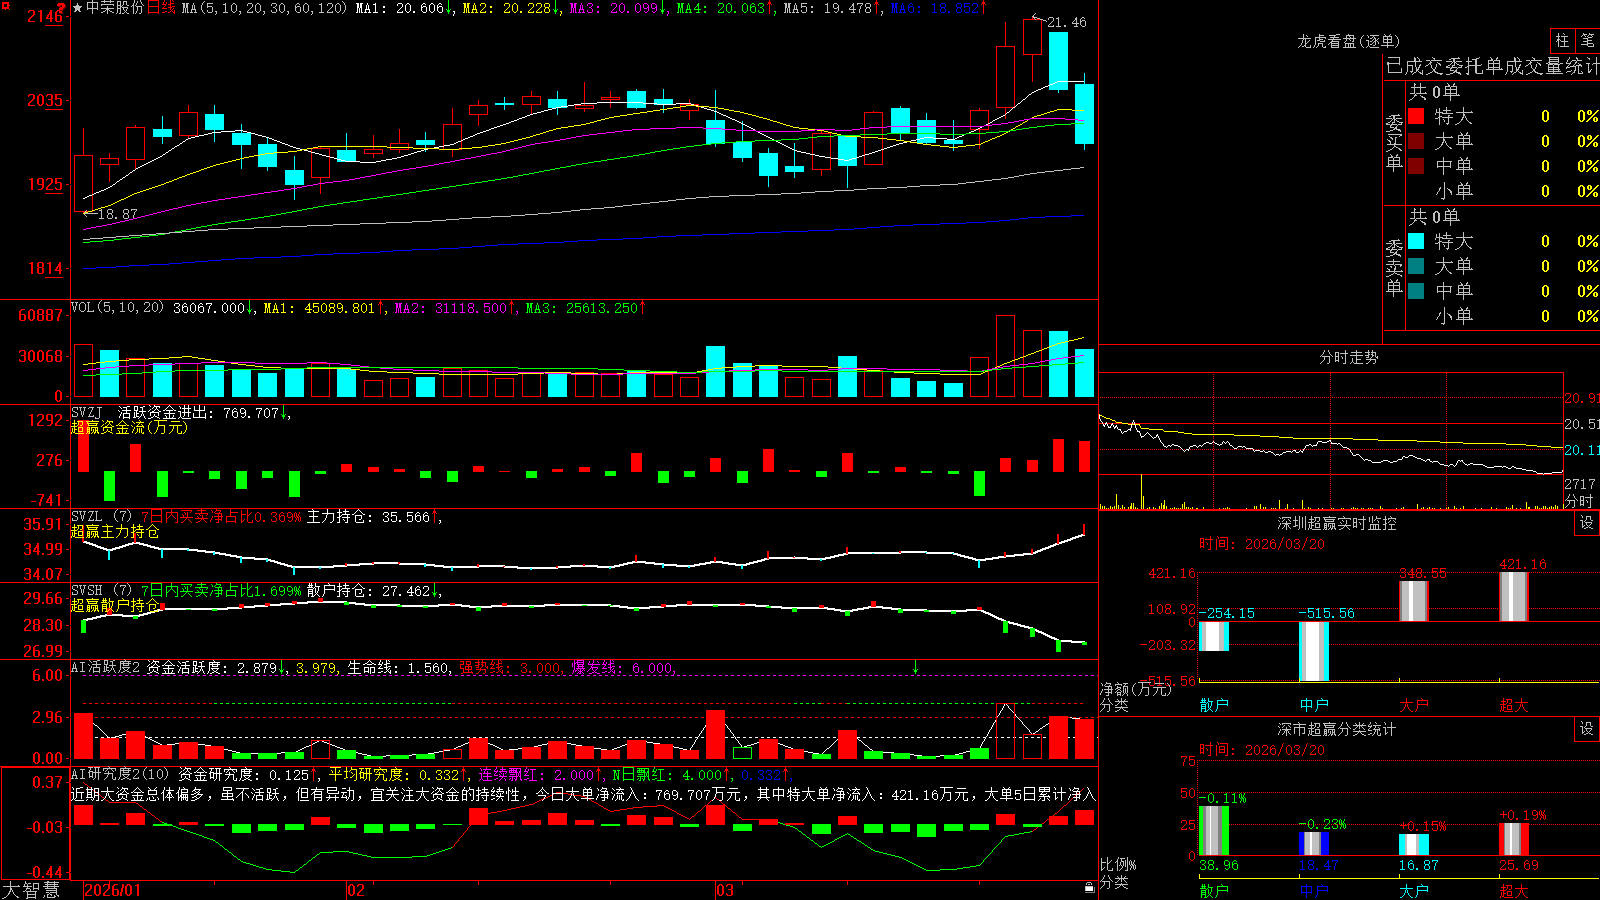Click the VOL(5,10,20) indicator label
This screenshot has width=1600, height=900.
(118, 308)
